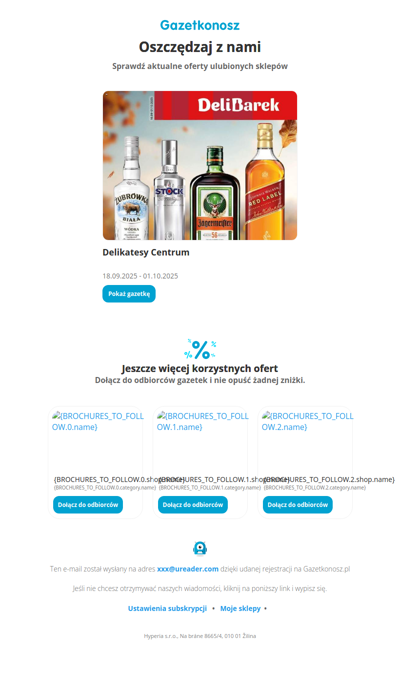Click the percent discount icon

click(x=200, y=349)
